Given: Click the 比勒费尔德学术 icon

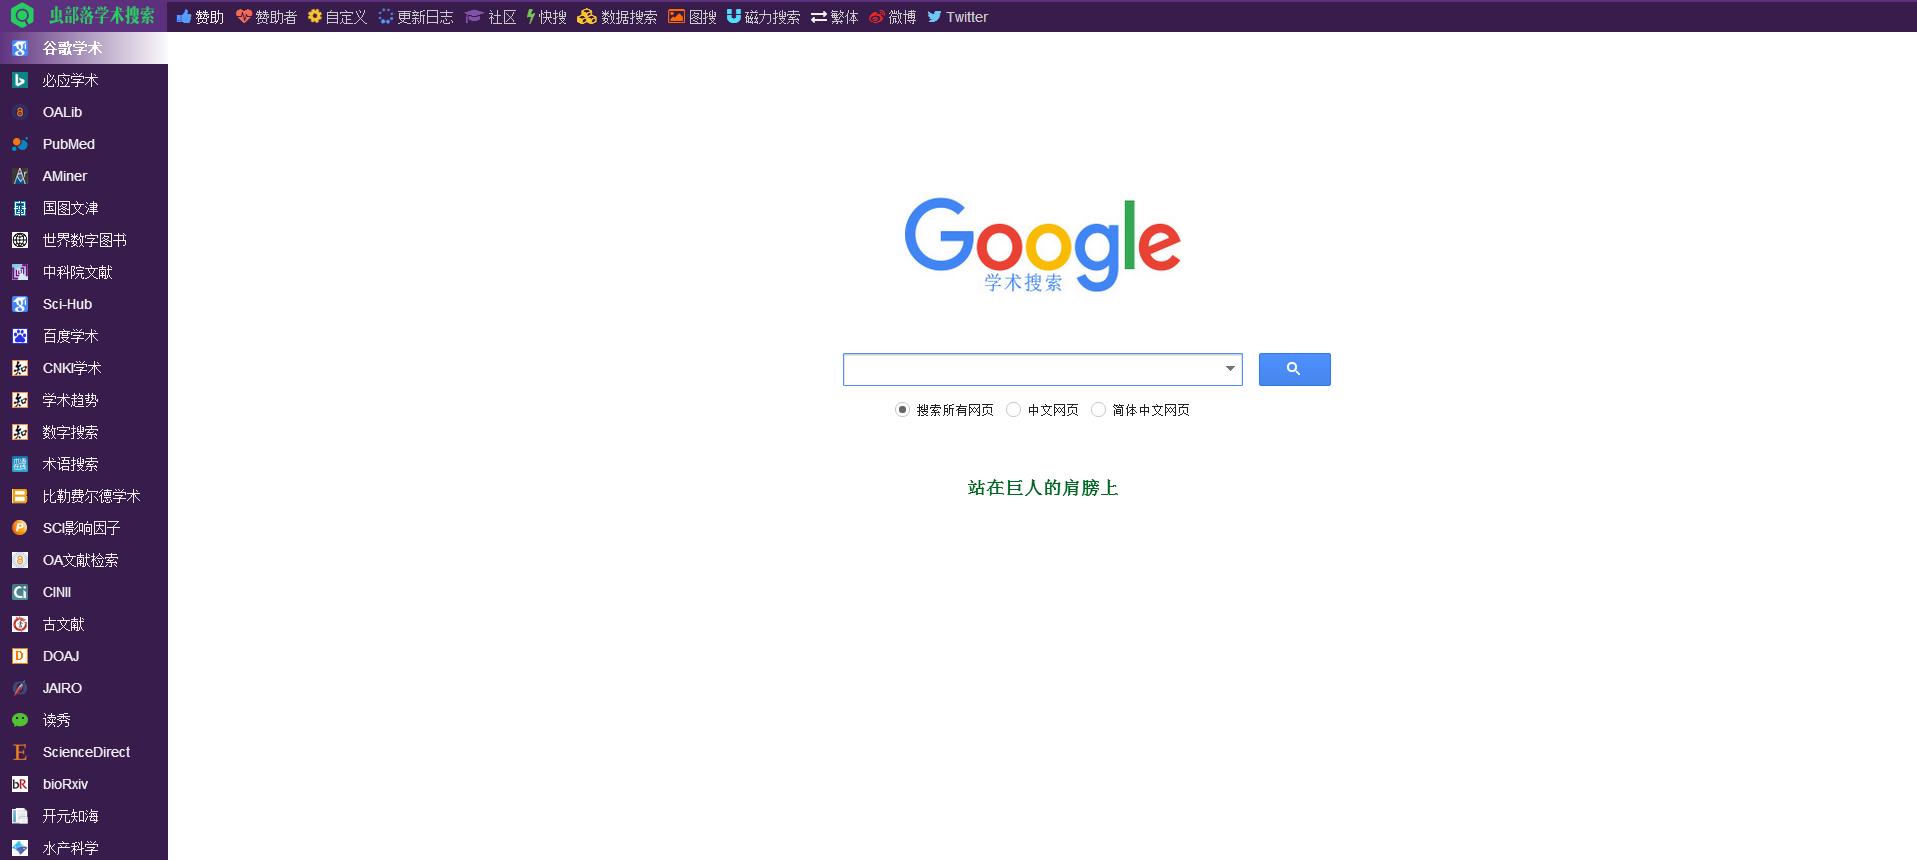Looking at the screenshot, I should (20, 496).
